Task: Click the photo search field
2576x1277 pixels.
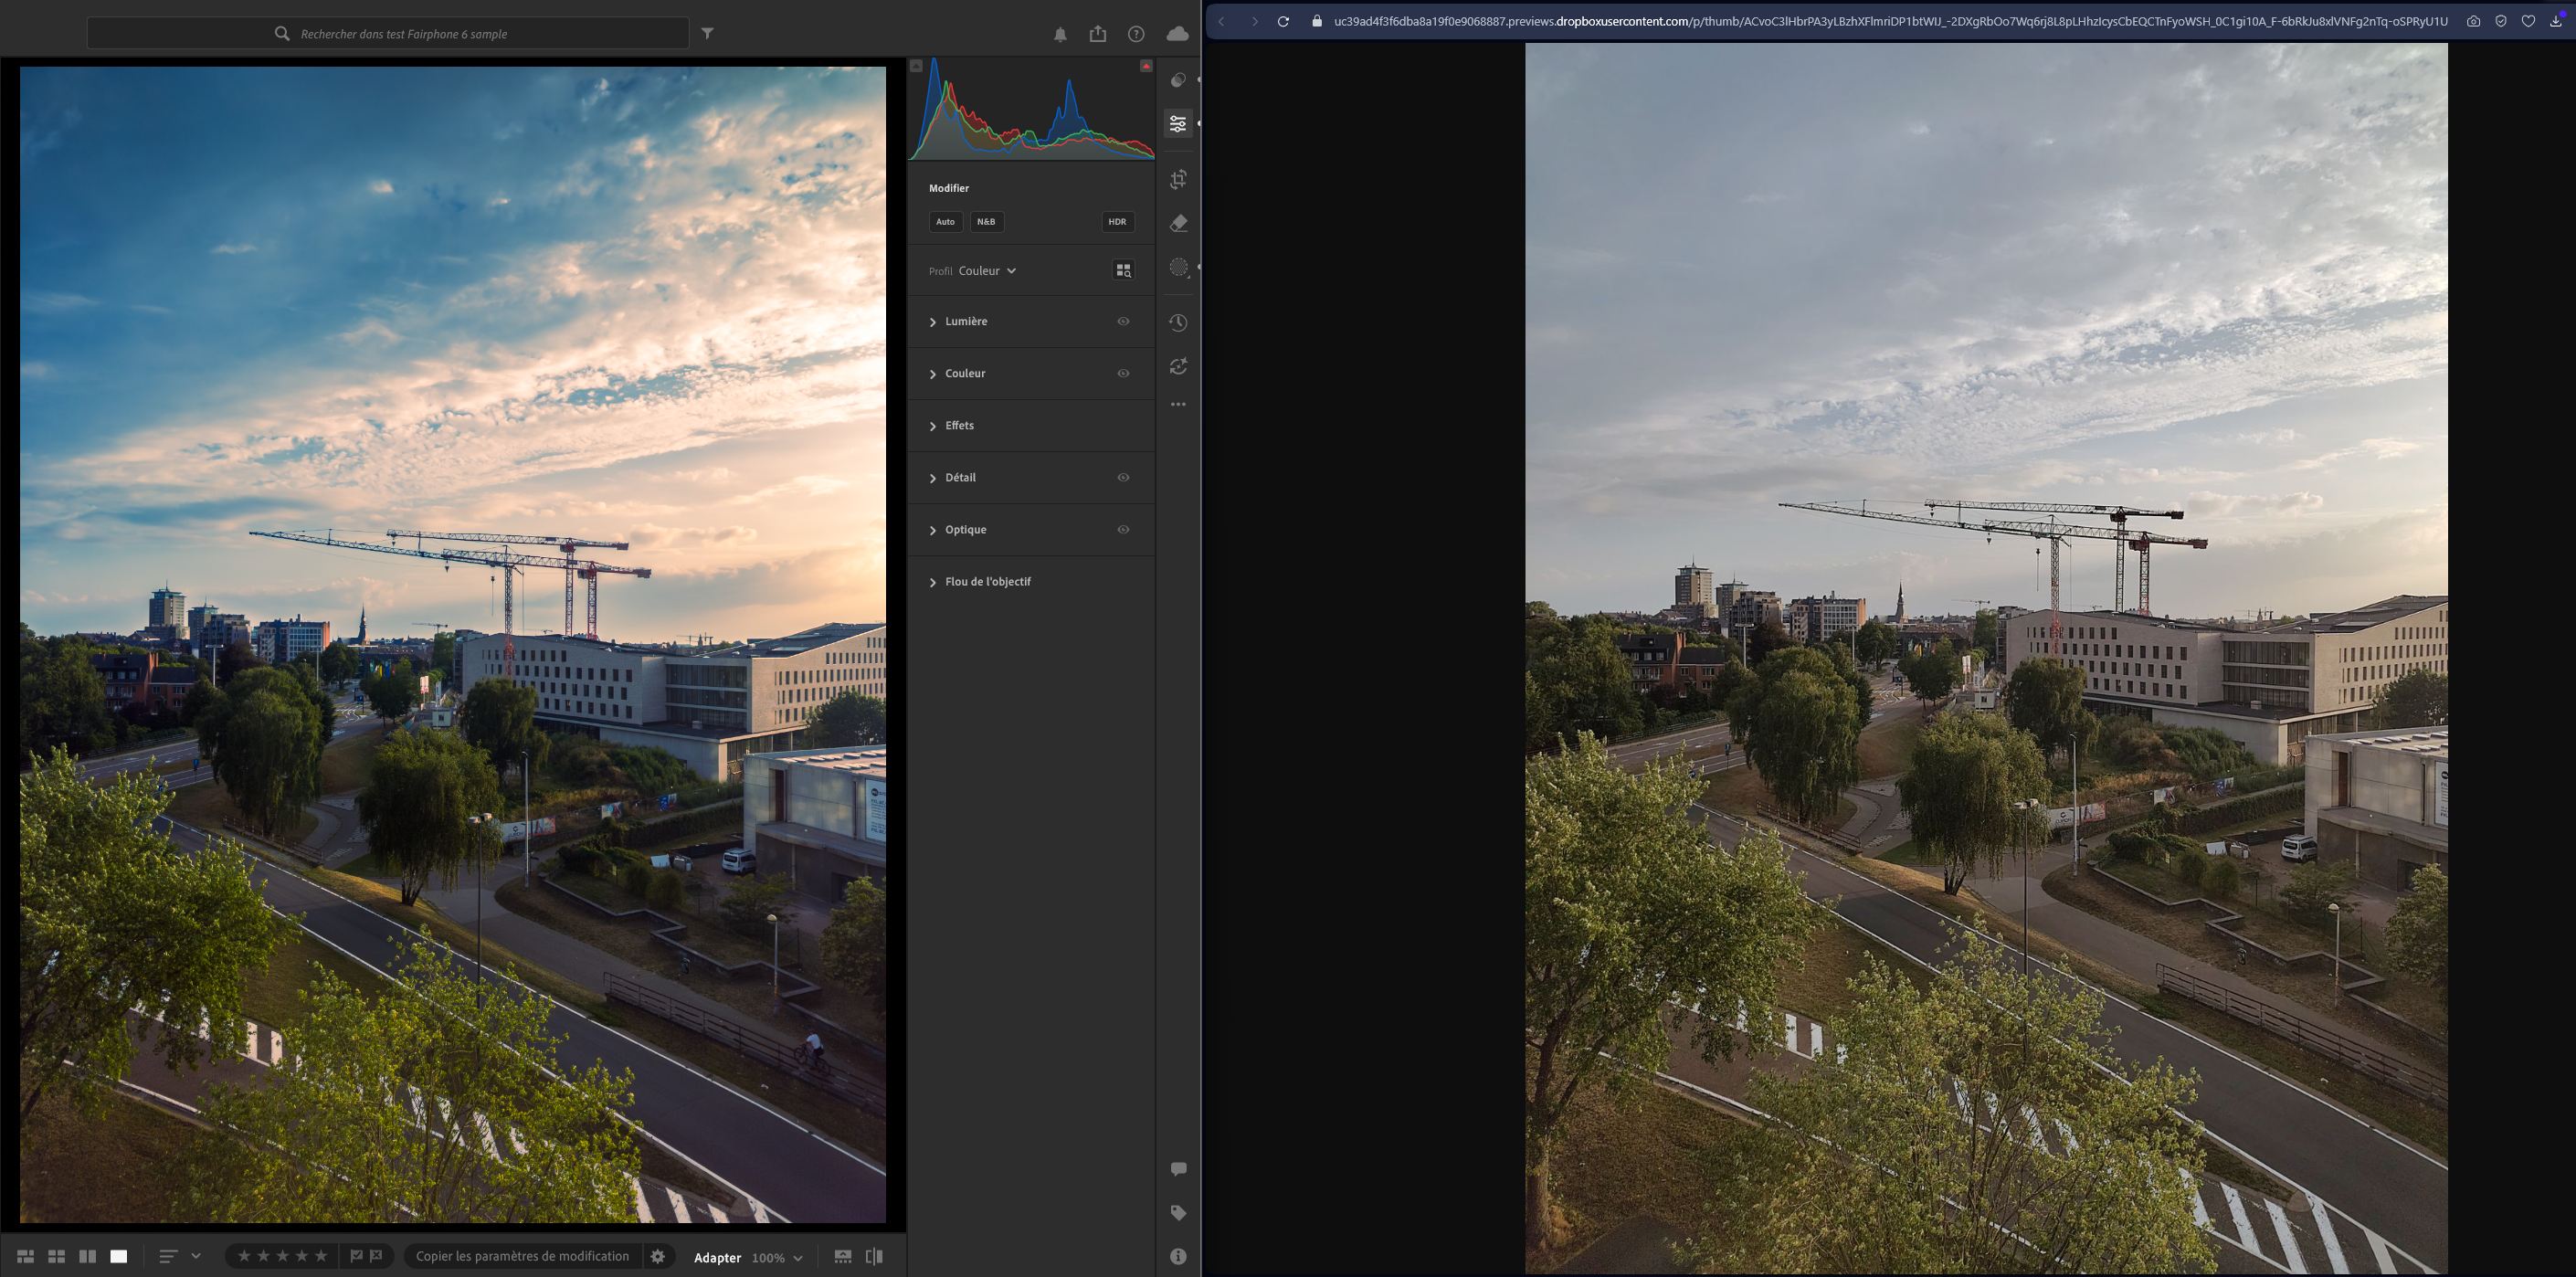Action: coord(400,34)
